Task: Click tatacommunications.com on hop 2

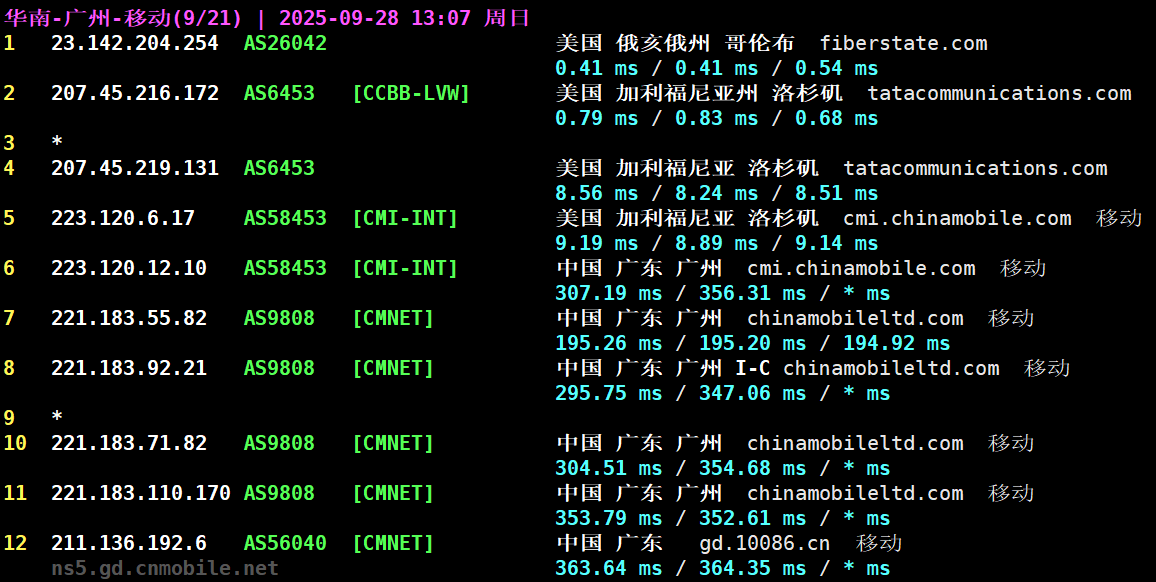Action: [x=1000, y=93]
